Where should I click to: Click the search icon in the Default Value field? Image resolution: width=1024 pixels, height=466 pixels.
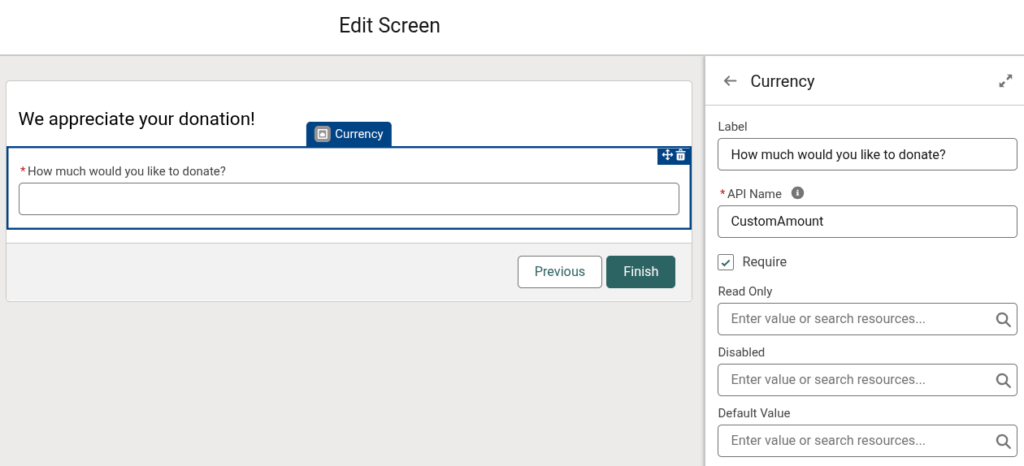pos(1003,441)
